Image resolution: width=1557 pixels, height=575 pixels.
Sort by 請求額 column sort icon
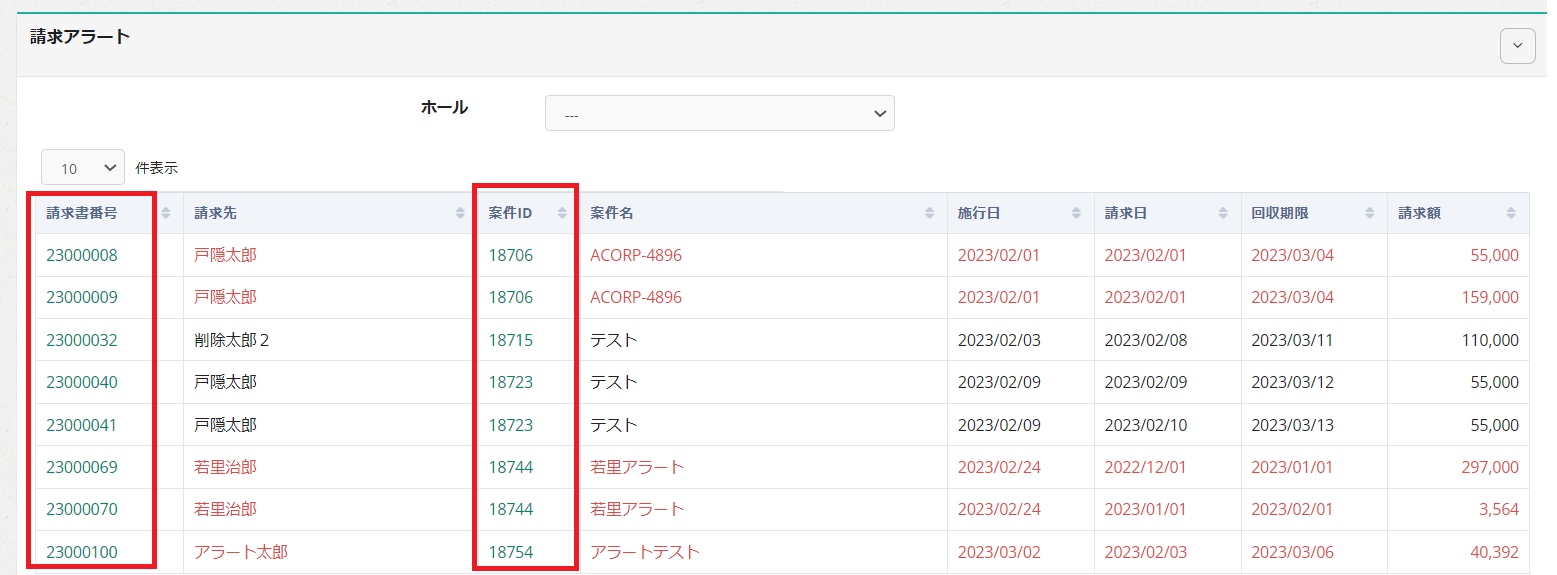click(1511, 213)
